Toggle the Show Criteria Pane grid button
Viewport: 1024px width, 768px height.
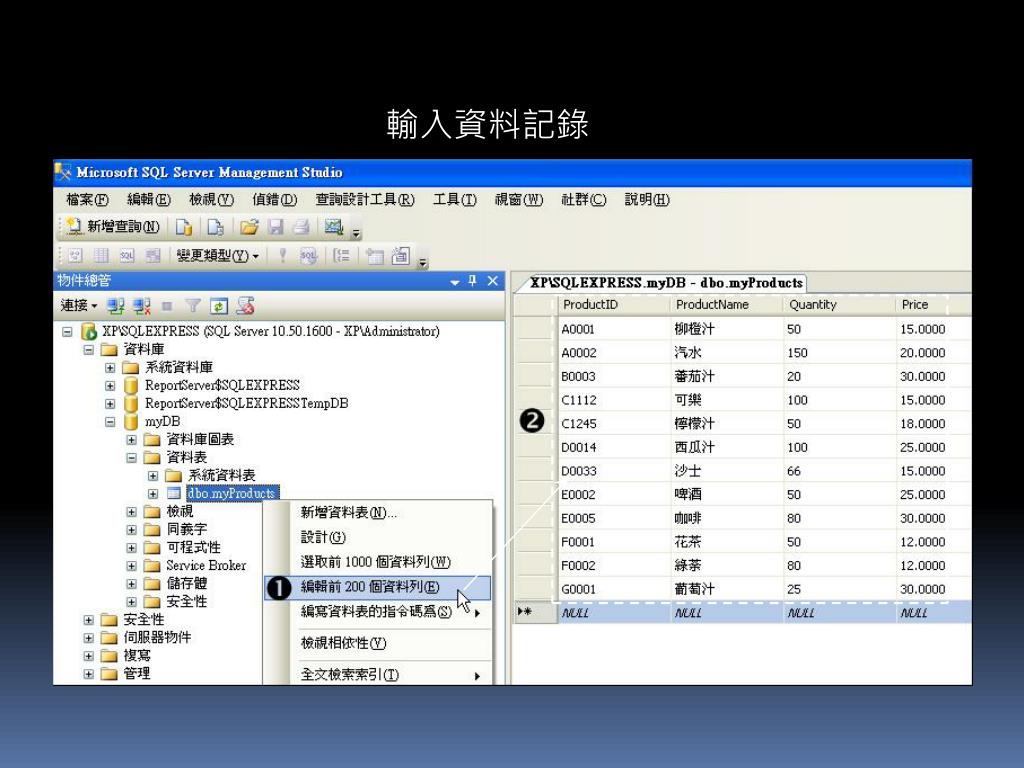(101, 255)
